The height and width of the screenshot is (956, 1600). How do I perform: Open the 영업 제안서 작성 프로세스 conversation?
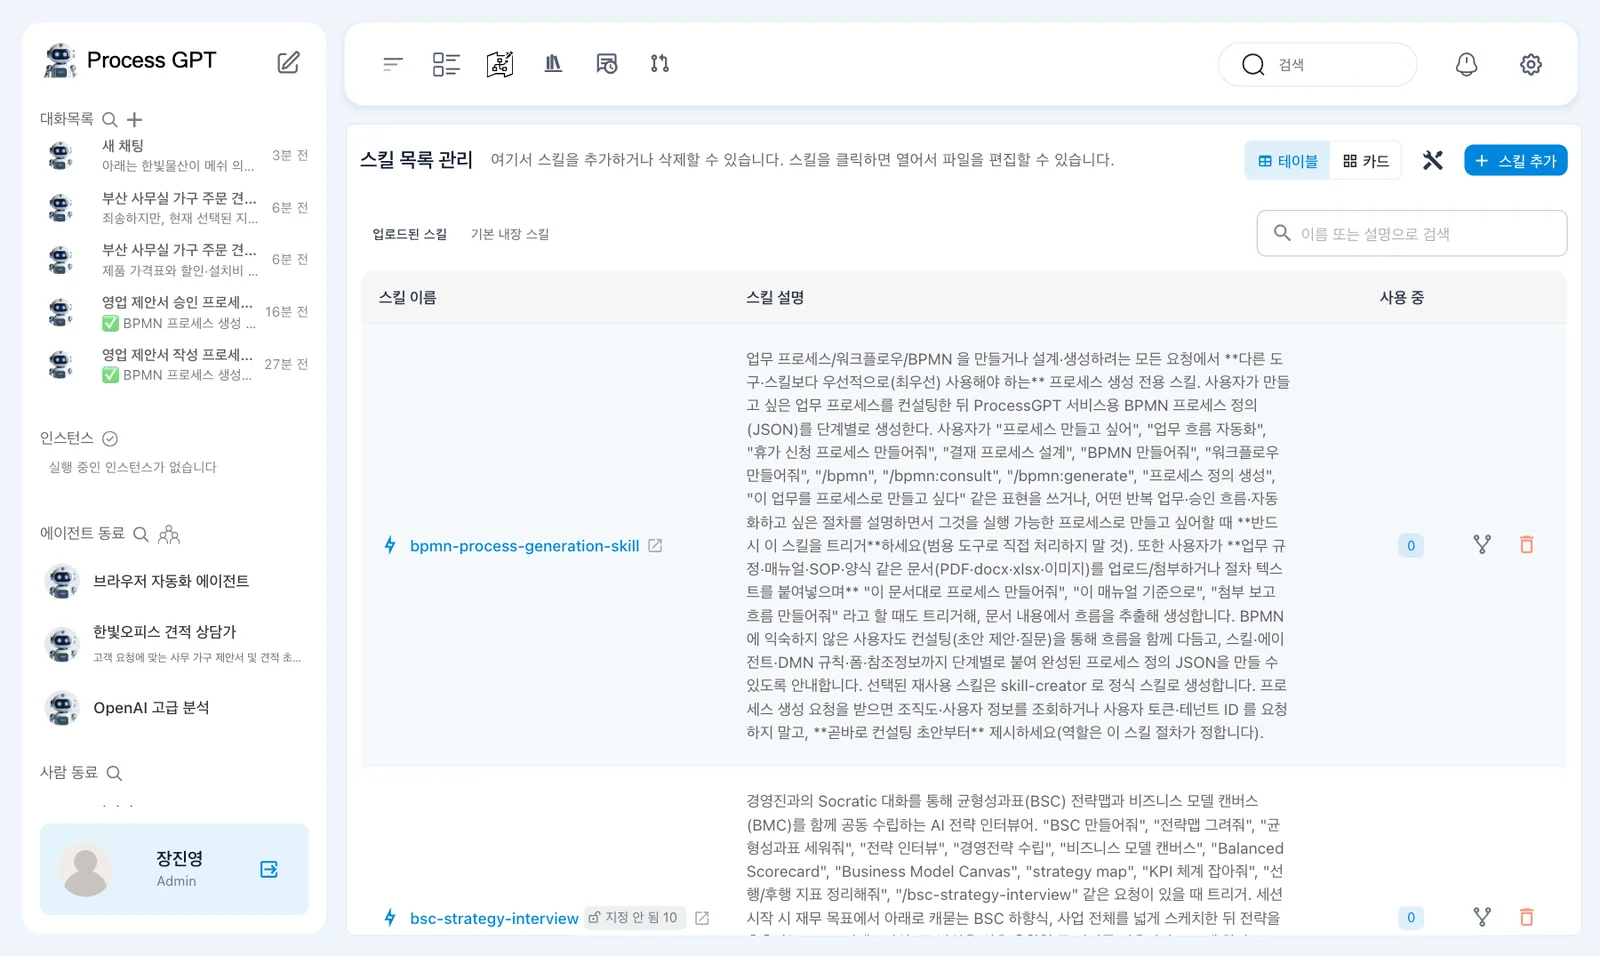coord(175,364)
